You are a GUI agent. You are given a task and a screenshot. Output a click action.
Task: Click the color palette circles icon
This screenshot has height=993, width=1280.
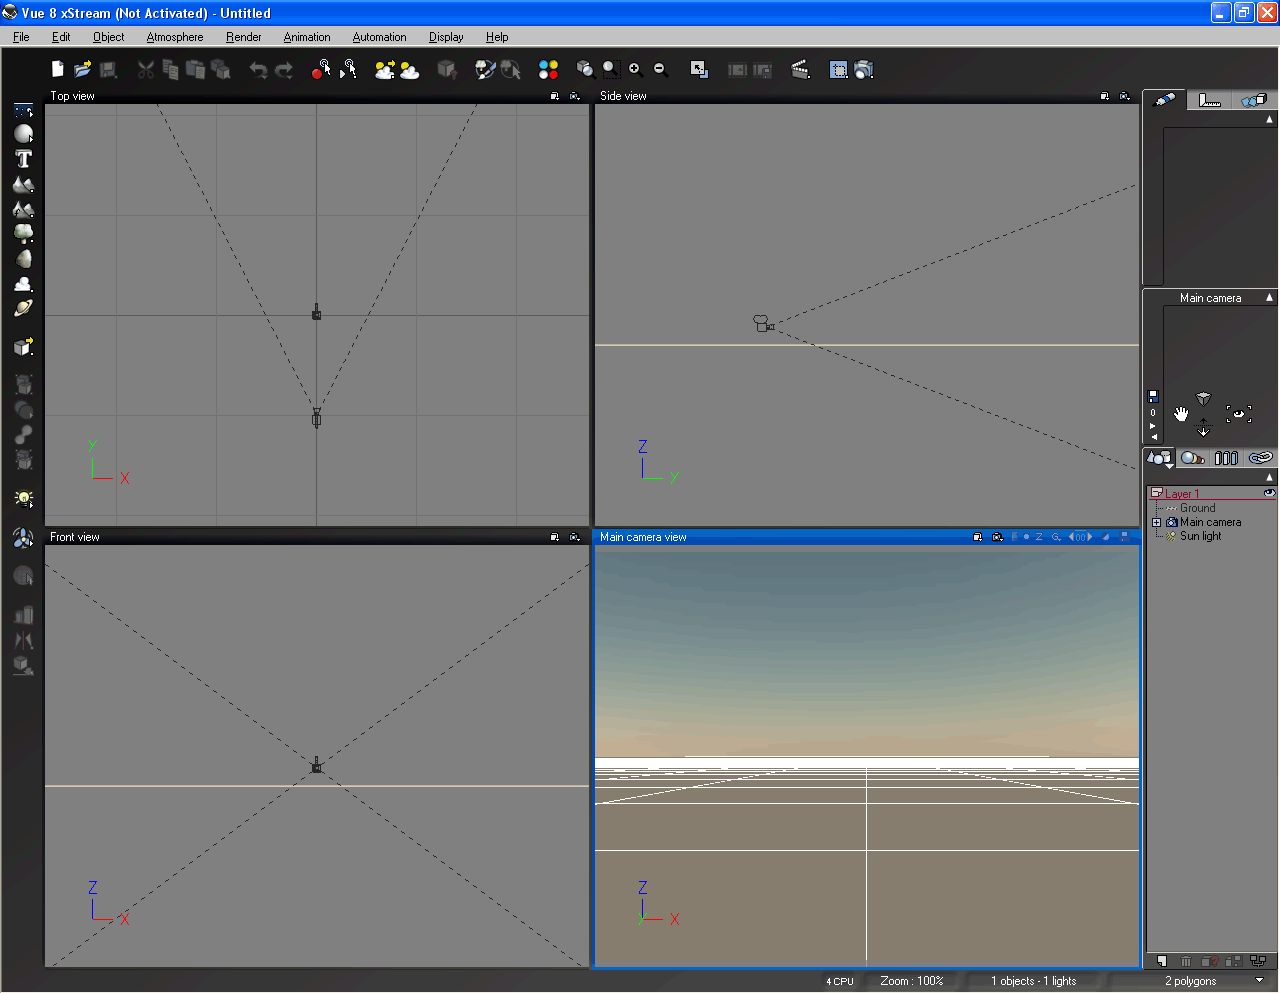coord(548,69)
